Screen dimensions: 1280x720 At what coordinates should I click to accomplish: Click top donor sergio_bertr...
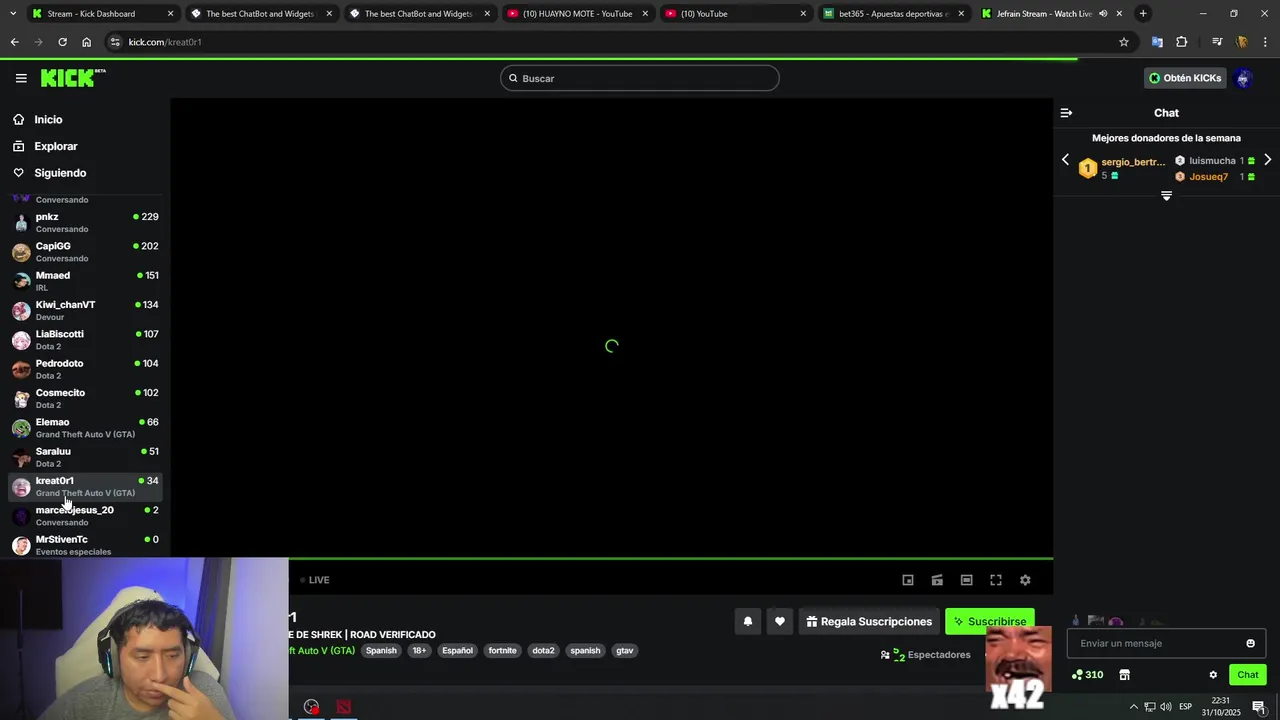[1133, 162]
